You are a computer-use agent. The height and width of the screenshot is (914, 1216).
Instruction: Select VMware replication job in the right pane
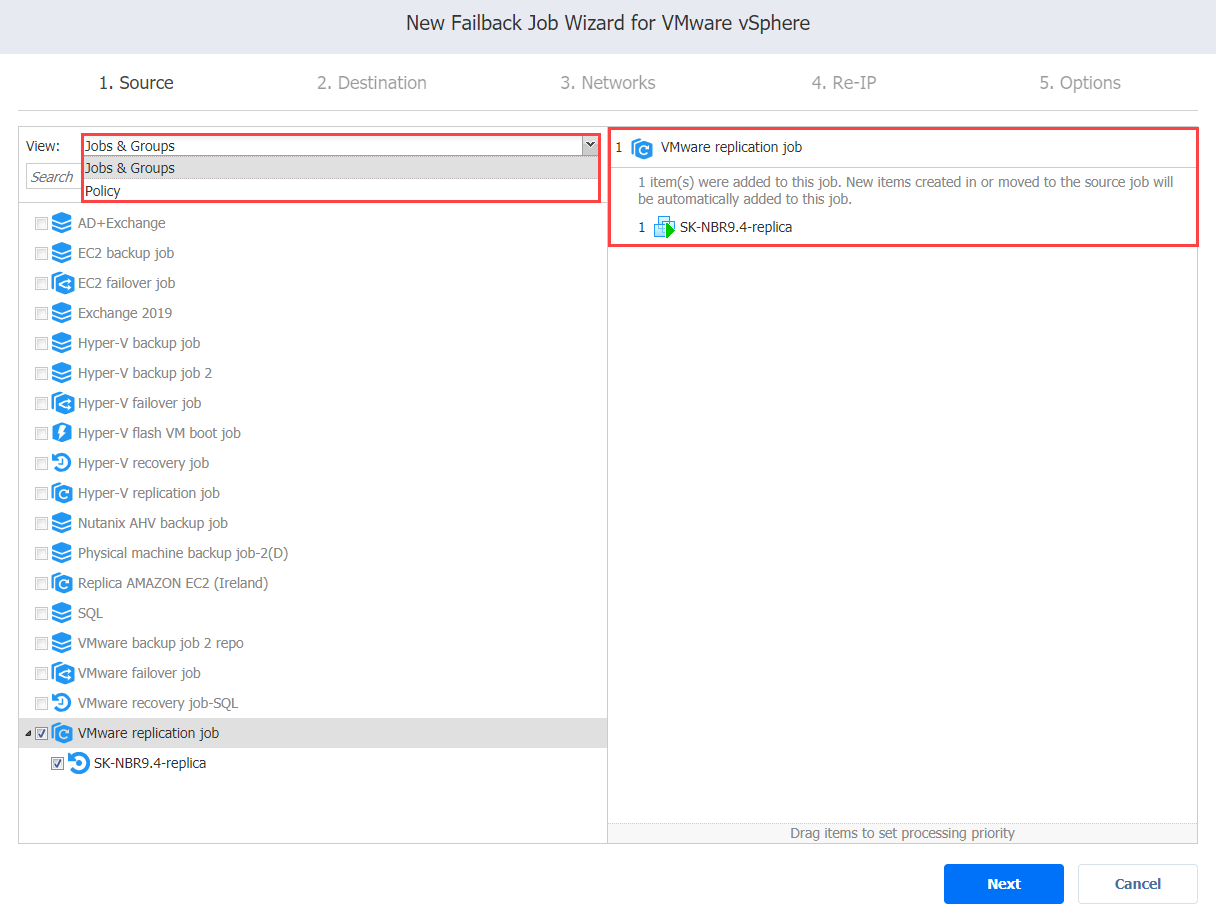click(731, 147)
